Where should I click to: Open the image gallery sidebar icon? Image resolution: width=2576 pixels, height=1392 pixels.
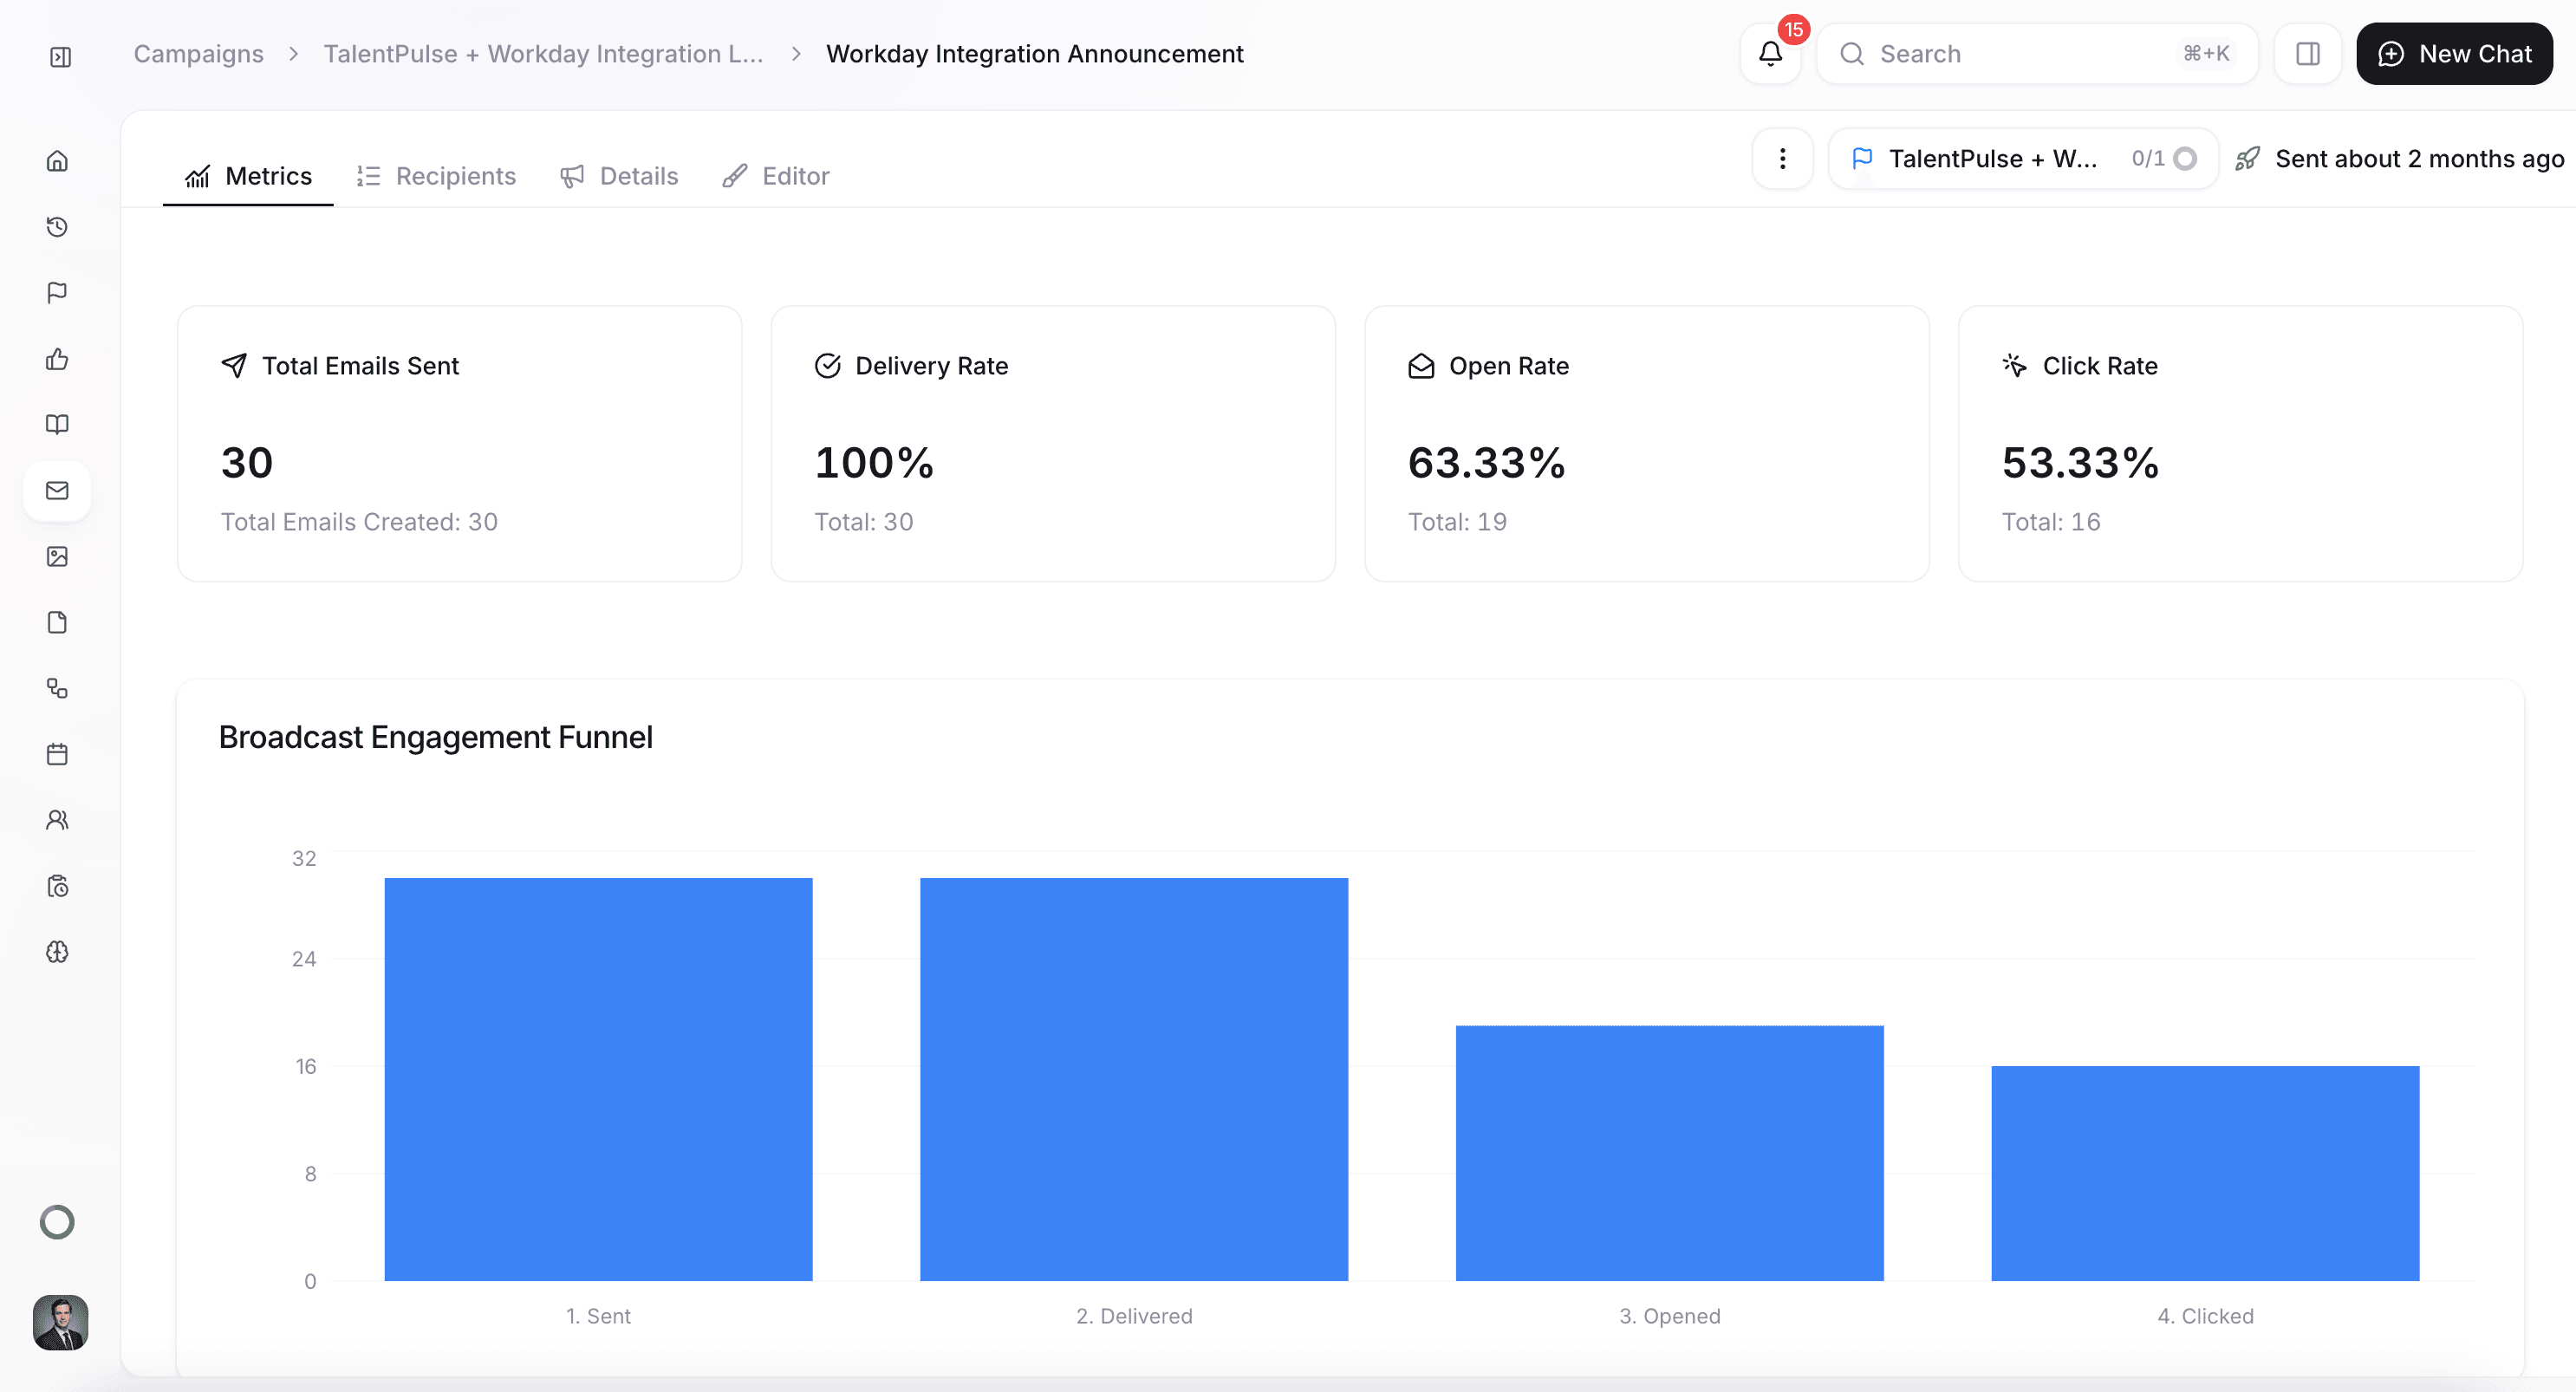tap(57, 557)
